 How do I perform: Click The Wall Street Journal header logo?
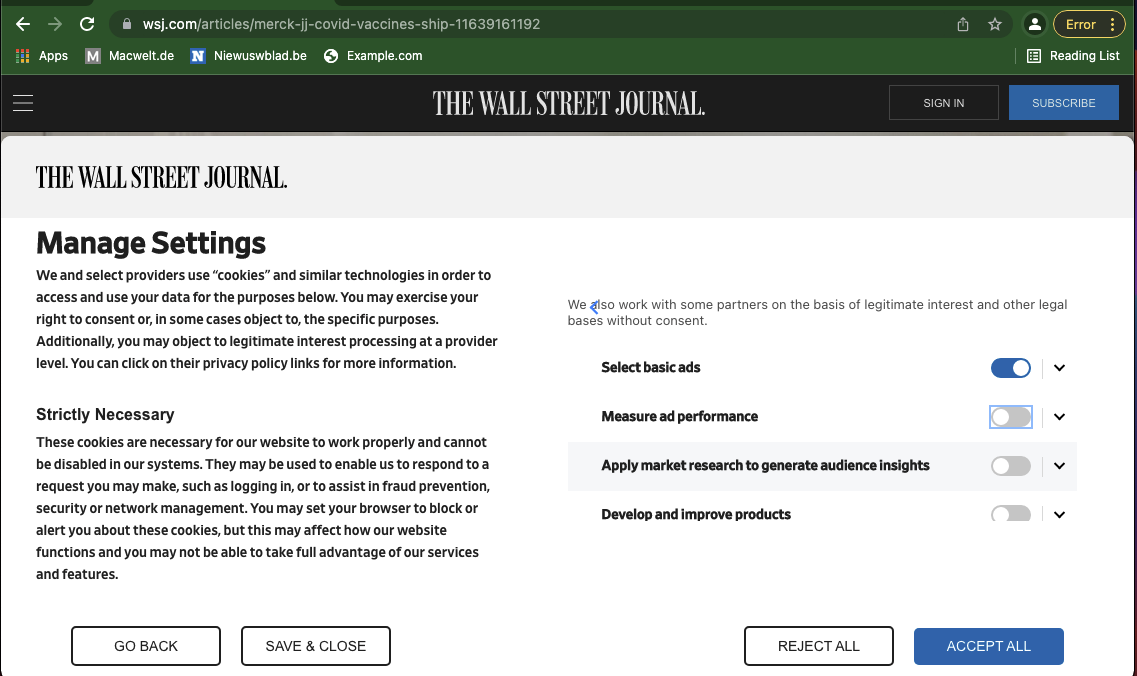(568, 103)
